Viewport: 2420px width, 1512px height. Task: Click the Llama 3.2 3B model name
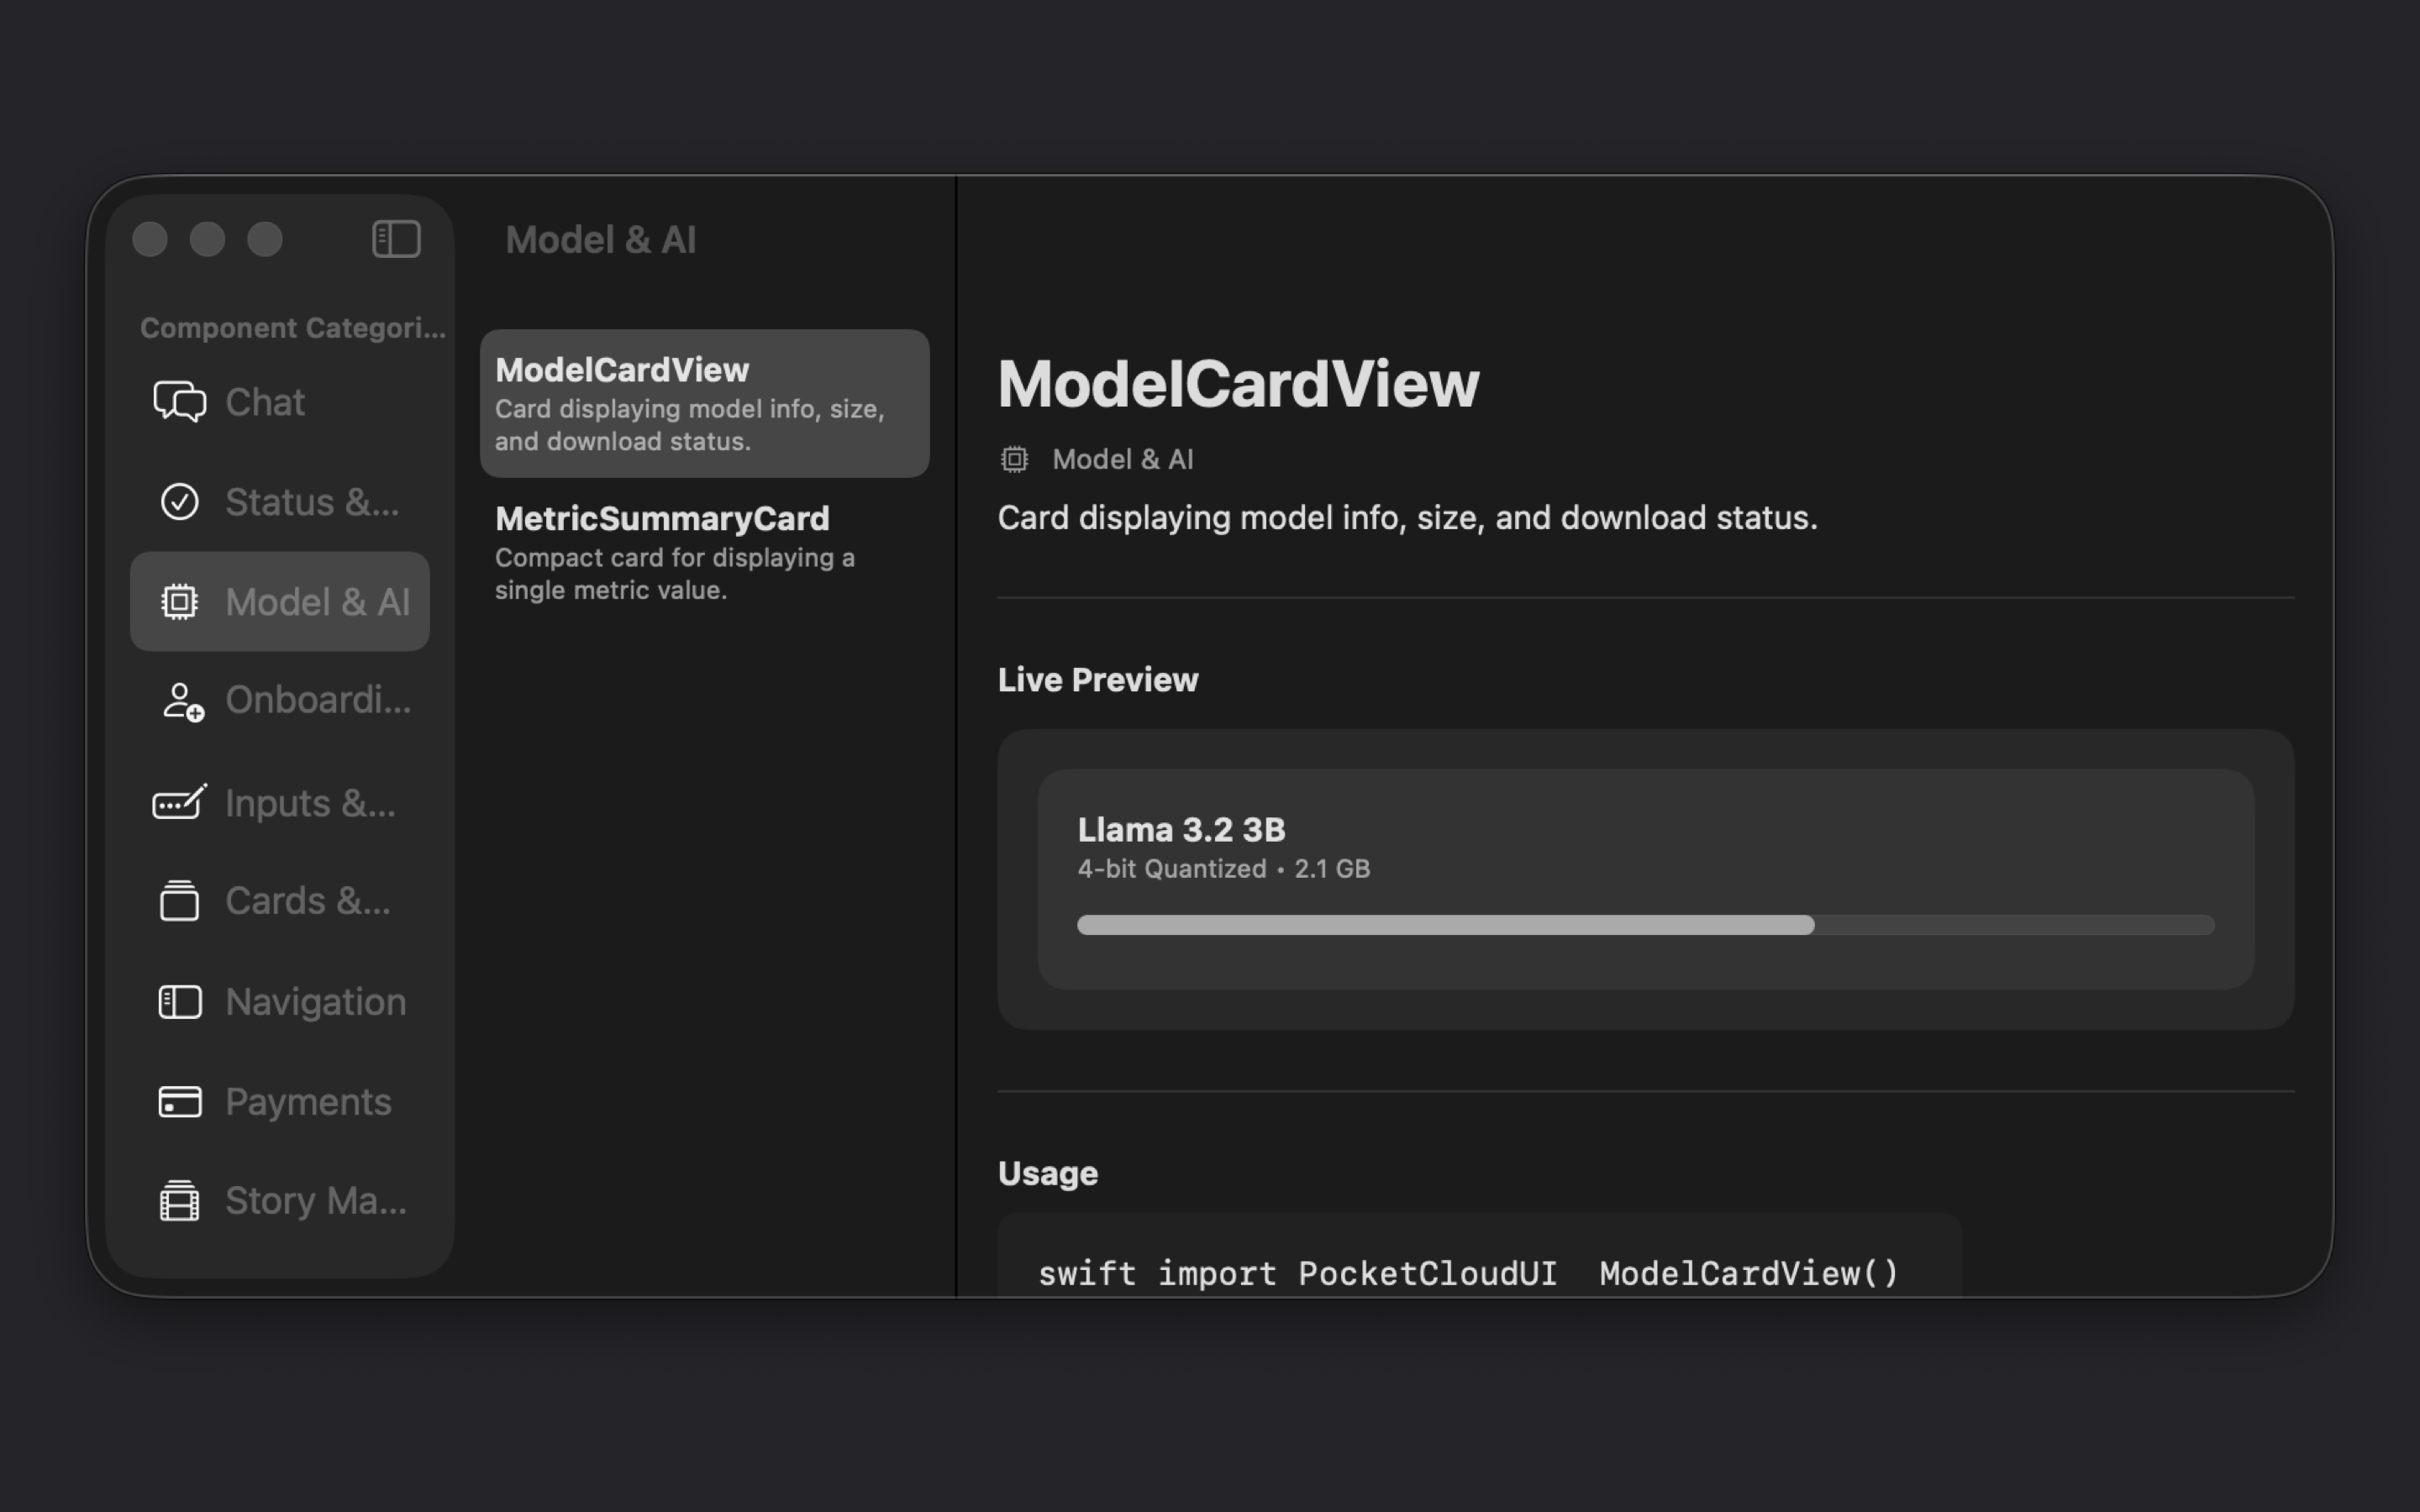(x=1181, y=829)
